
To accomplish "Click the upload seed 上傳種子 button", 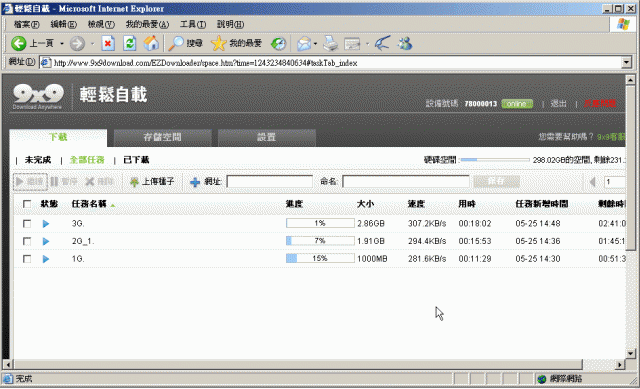I will (x=152, y=181).
